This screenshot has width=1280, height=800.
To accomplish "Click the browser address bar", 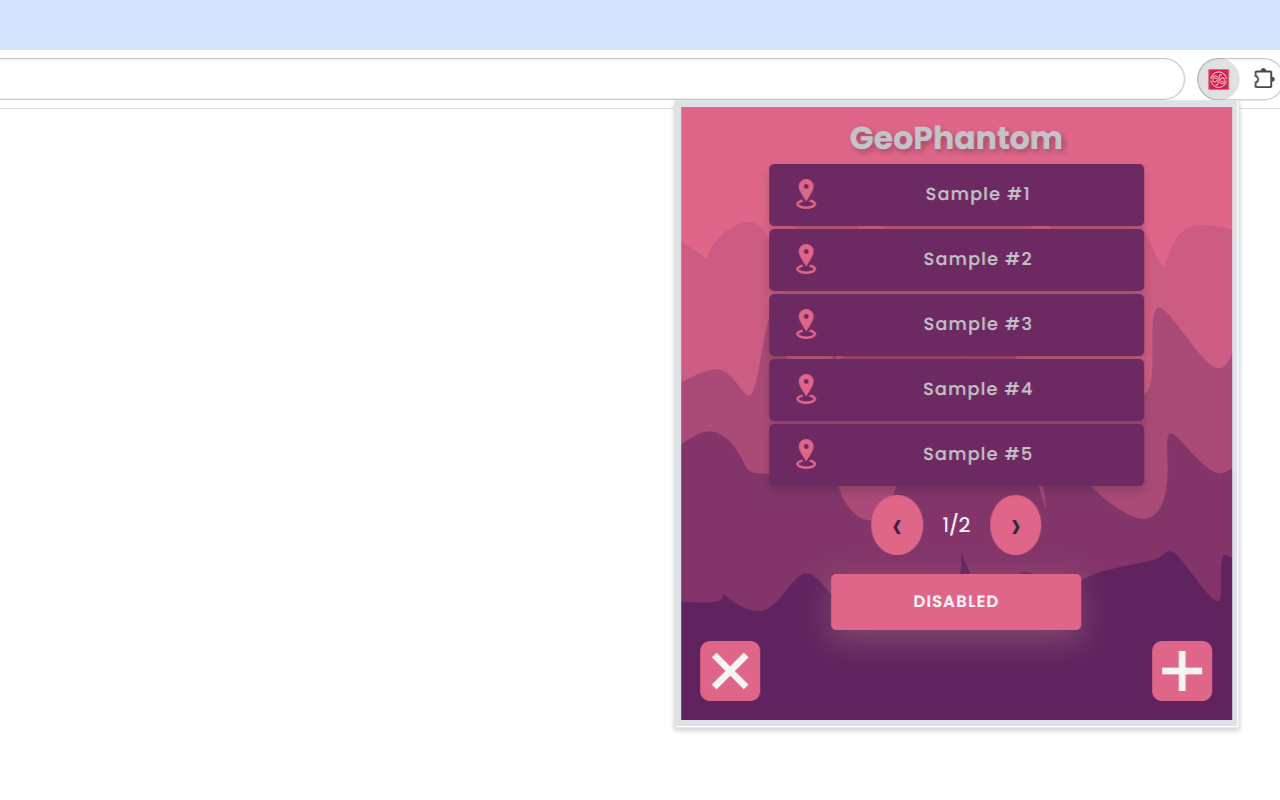I will (590, 78).
